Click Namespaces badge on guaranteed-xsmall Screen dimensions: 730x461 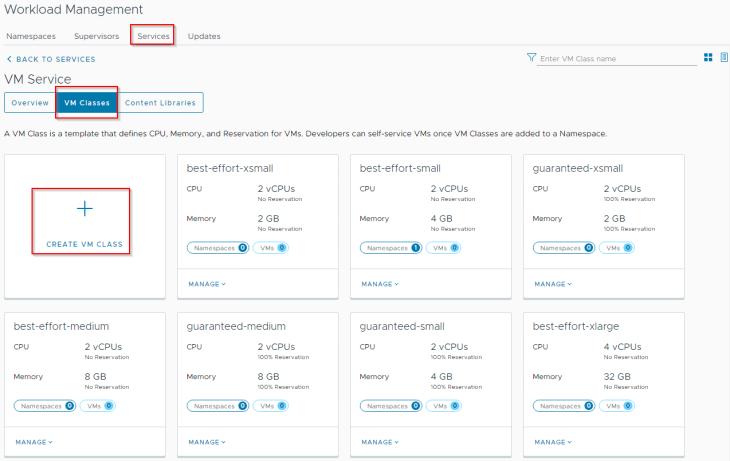click(x=564, y=248)
